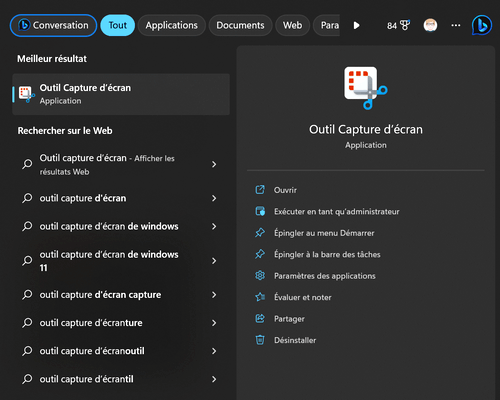Switch to the Applications filter tab
Screen dimensions: 500x400
171,25
